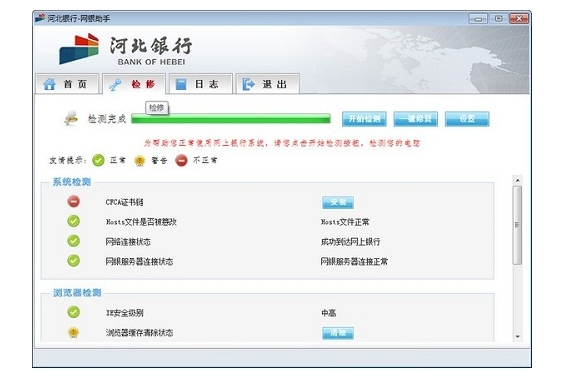
Task: Click Hosts文件是否被篡改 item text
Action: tap(141, 222)
